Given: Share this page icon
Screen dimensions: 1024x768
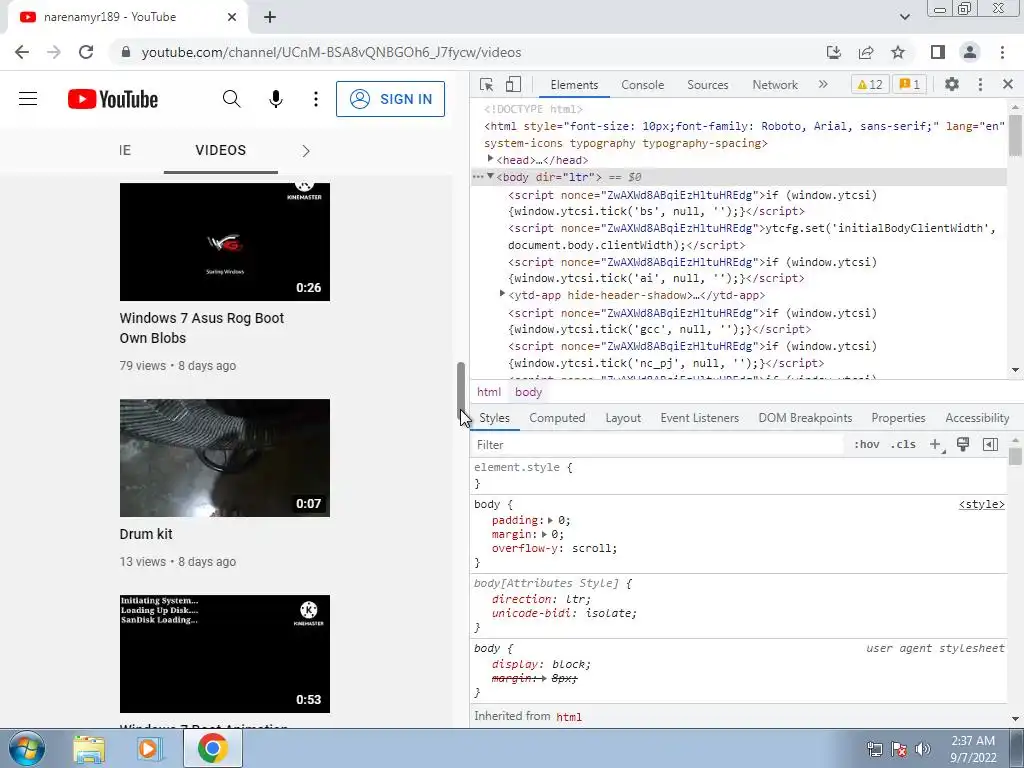Looking at the screenshot, I should [x=866, y=52].
